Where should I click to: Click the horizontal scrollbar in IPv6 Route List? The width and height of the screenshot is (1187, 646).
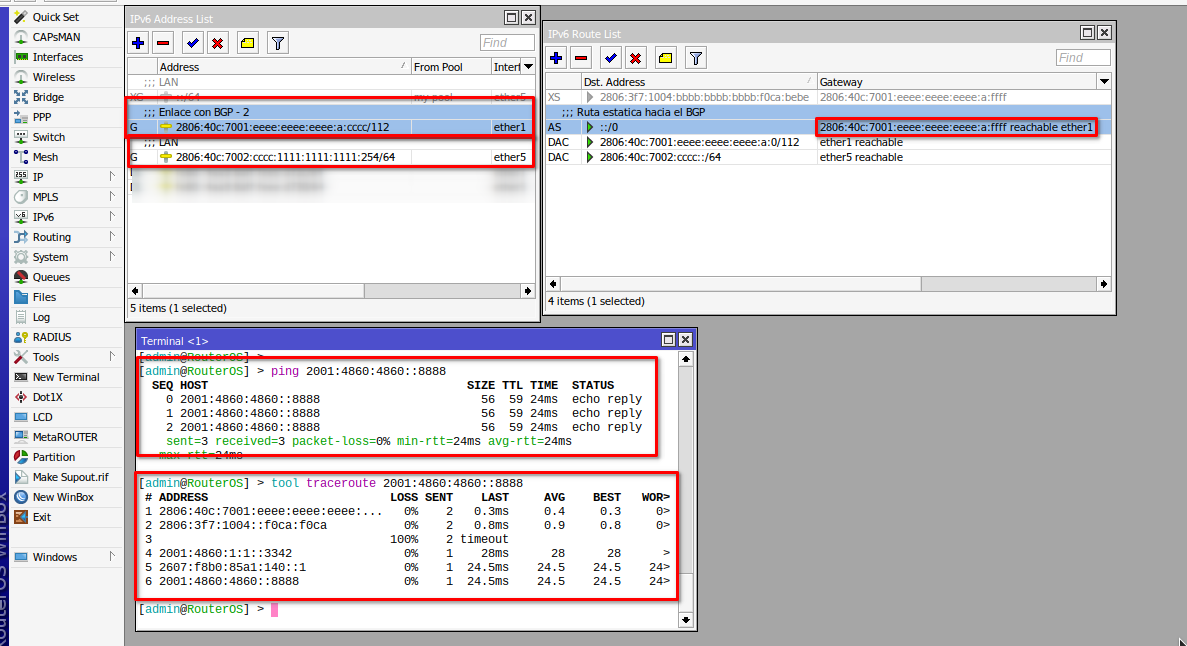coord(740,284)
